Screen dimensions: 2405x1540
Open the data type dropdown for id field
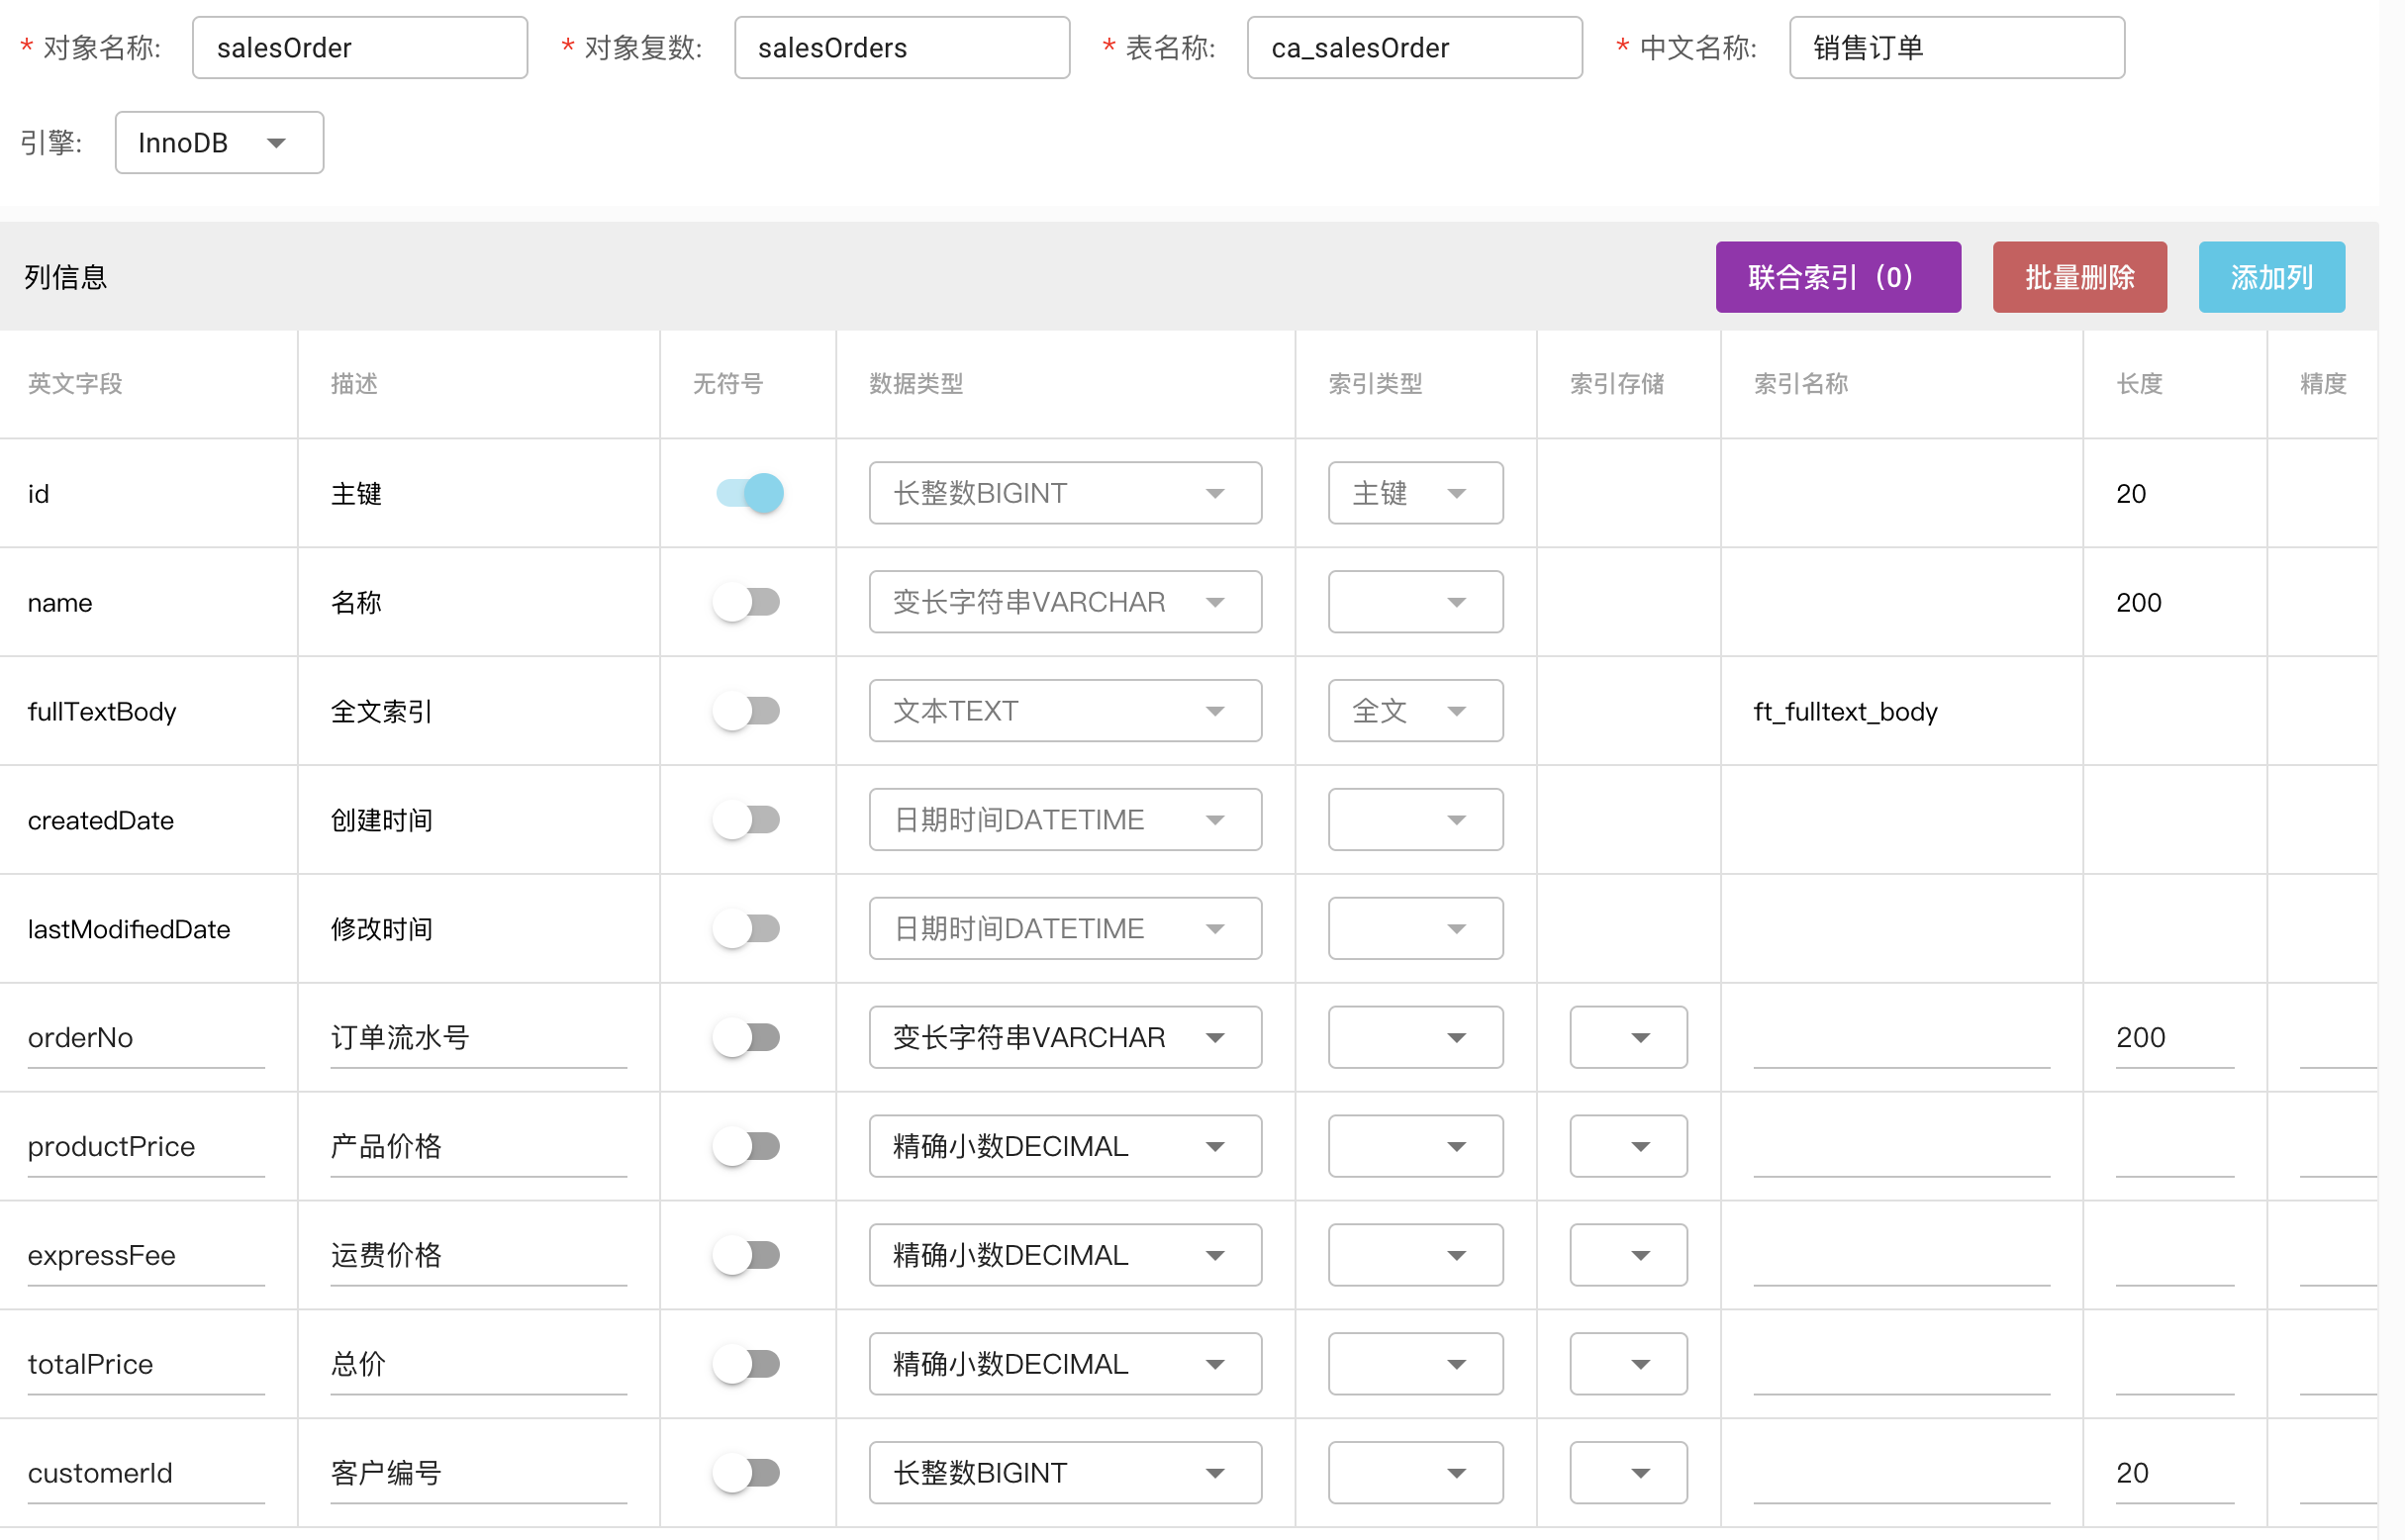click(x=1064, y=493)
